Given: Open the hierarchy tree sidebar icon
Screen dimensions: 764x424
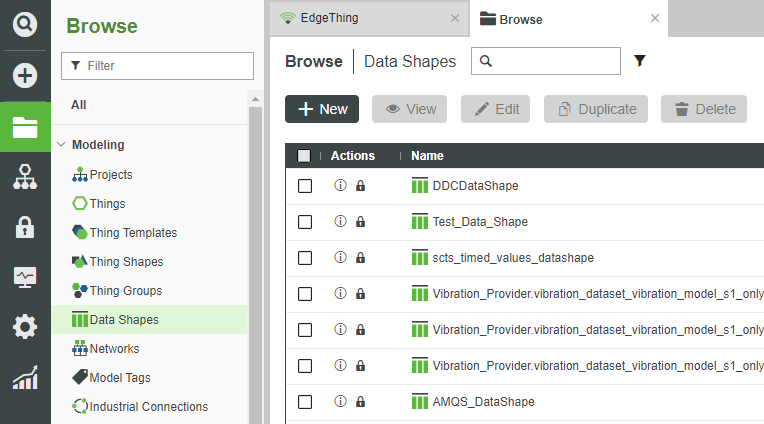Looking at the screenshot, I should [26, 177].
